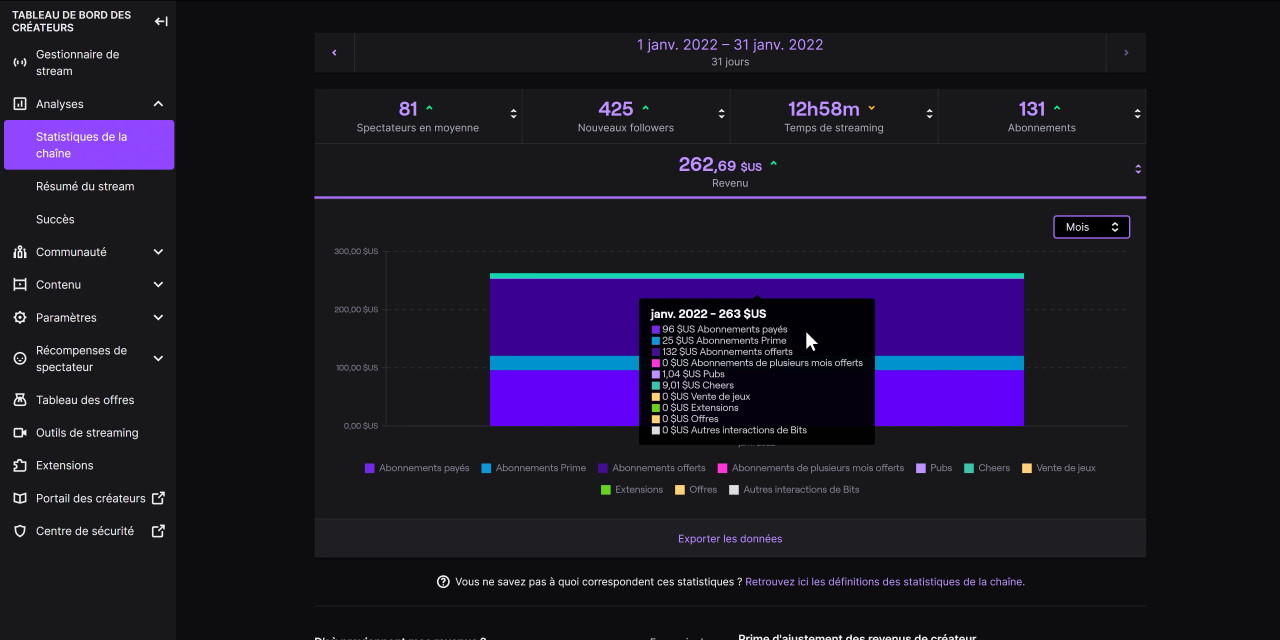The image size is (1280, 640).
Task: Open the Mois period dropdown
Action: coord(1091,227)
